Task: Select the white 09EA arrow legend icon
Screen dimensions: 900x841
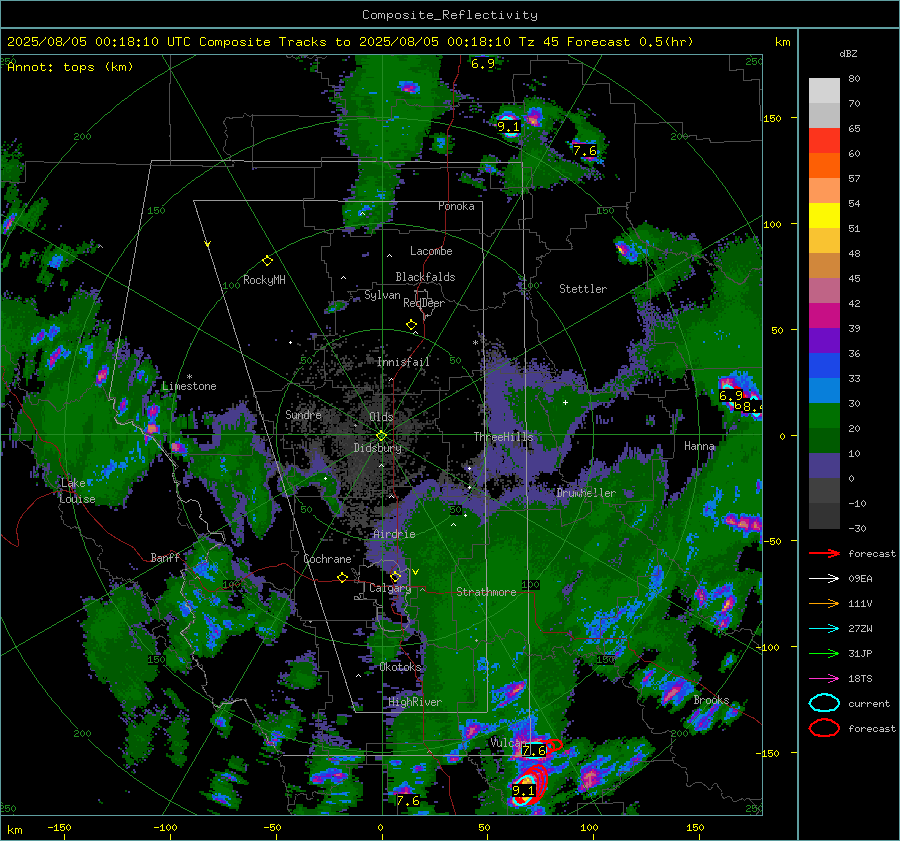Action: (824, 579)
